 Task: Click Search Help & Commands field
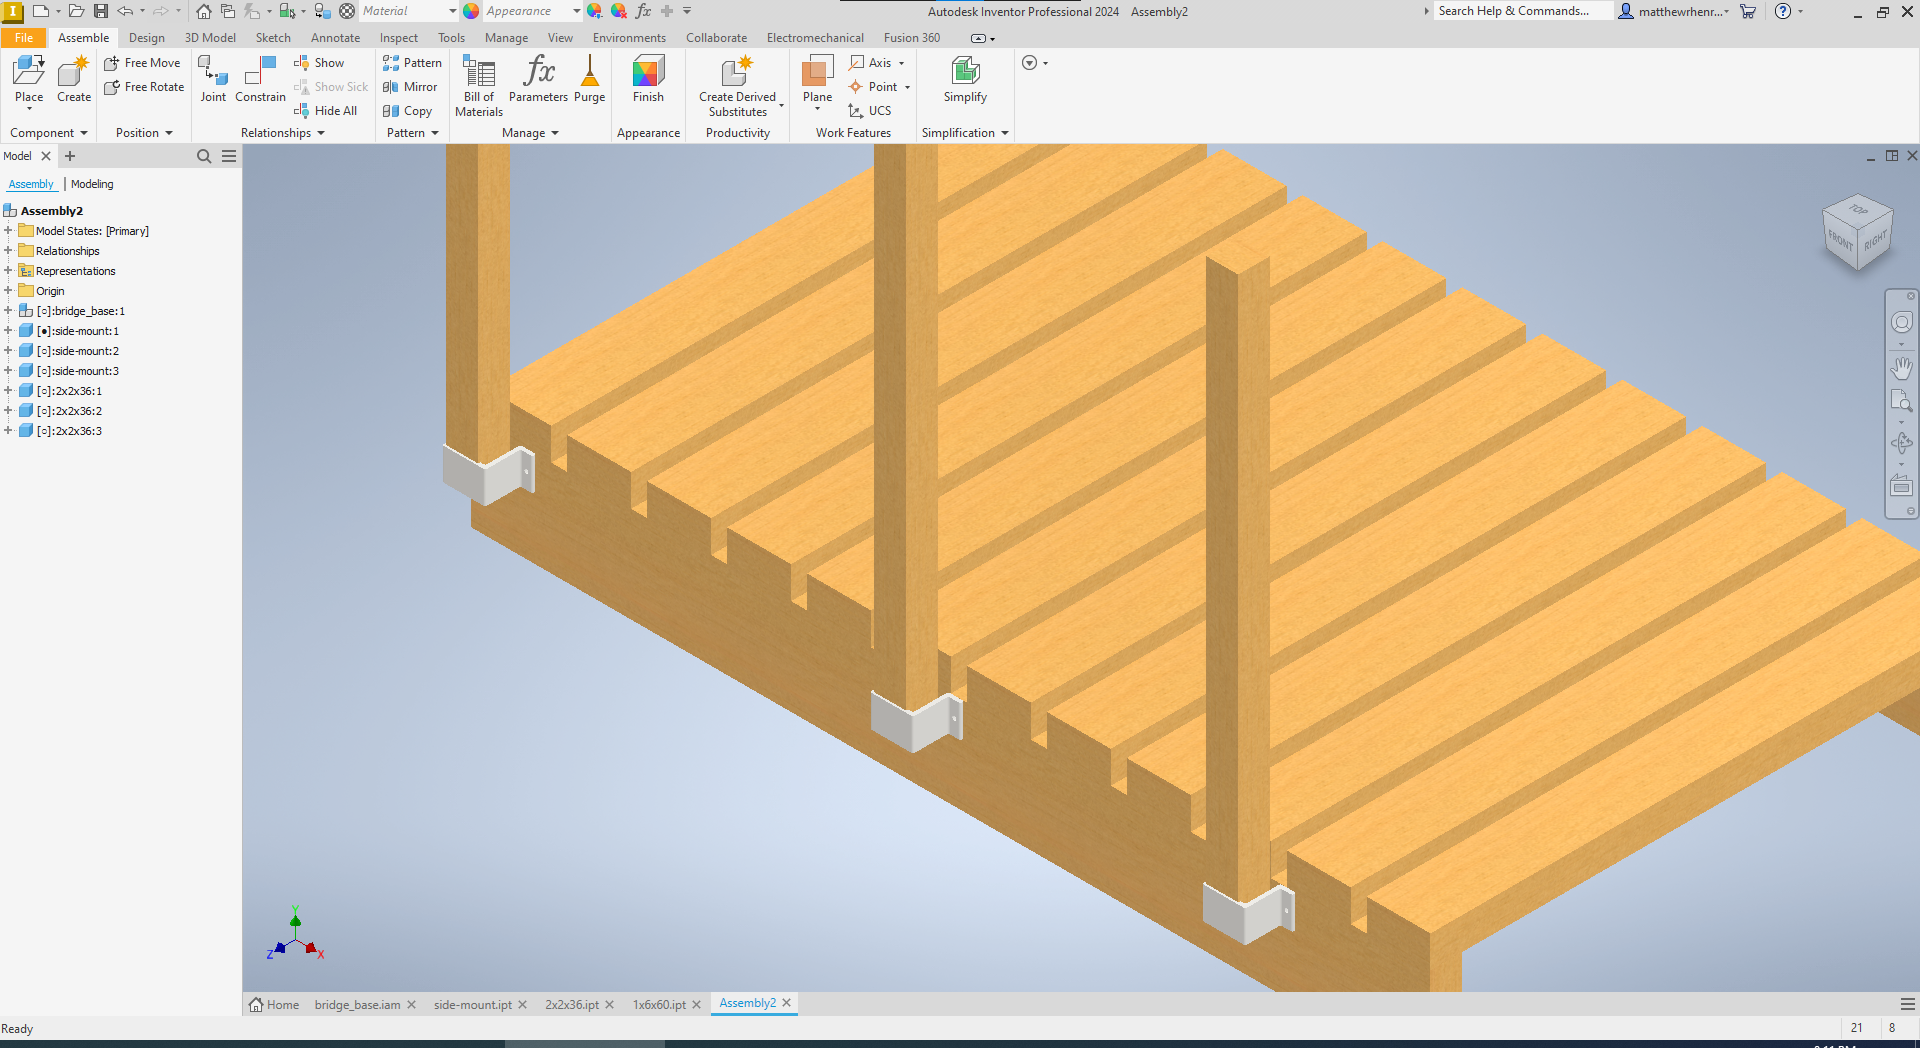(1521, 11)
